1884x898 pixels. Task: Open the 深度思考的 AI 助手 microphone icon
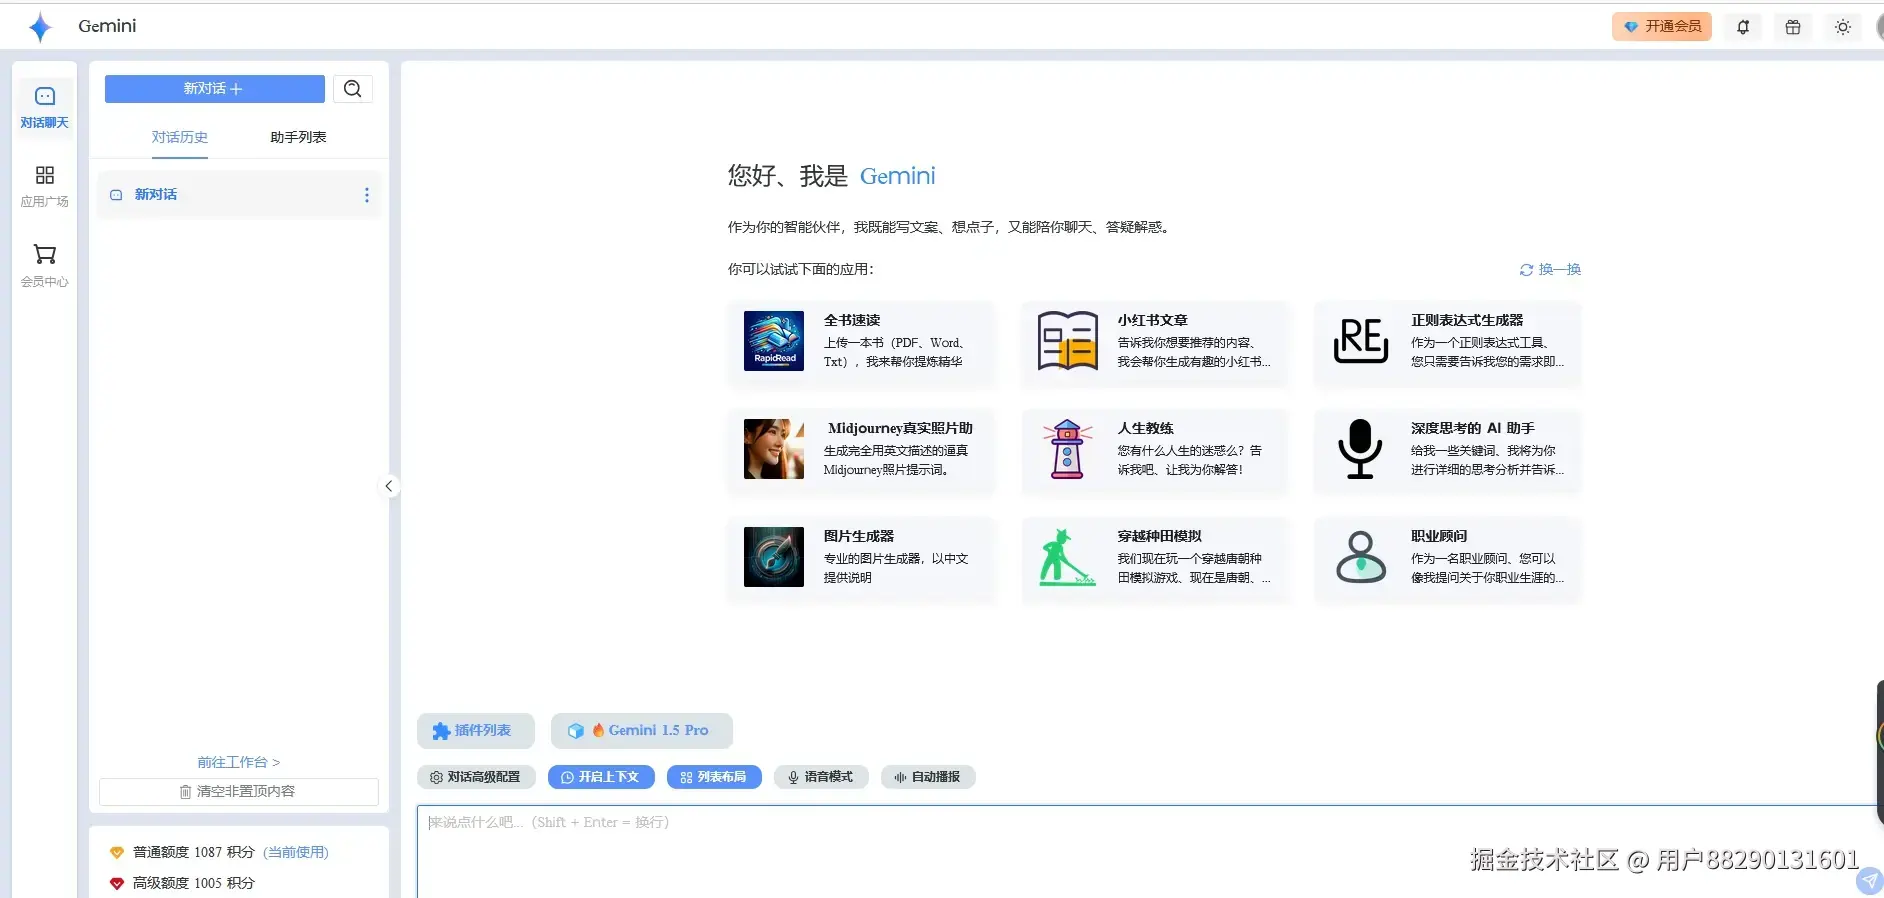[x=1360, y=449]
